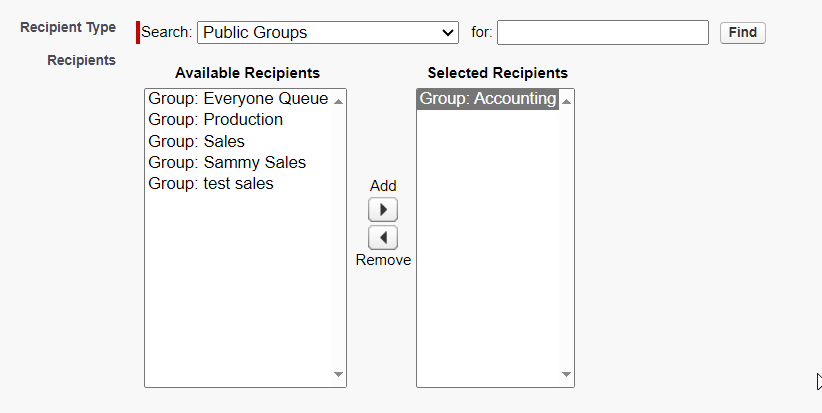Select Group: test sales entry
This screenshot has width=822, height=413.
click(238, 183)
